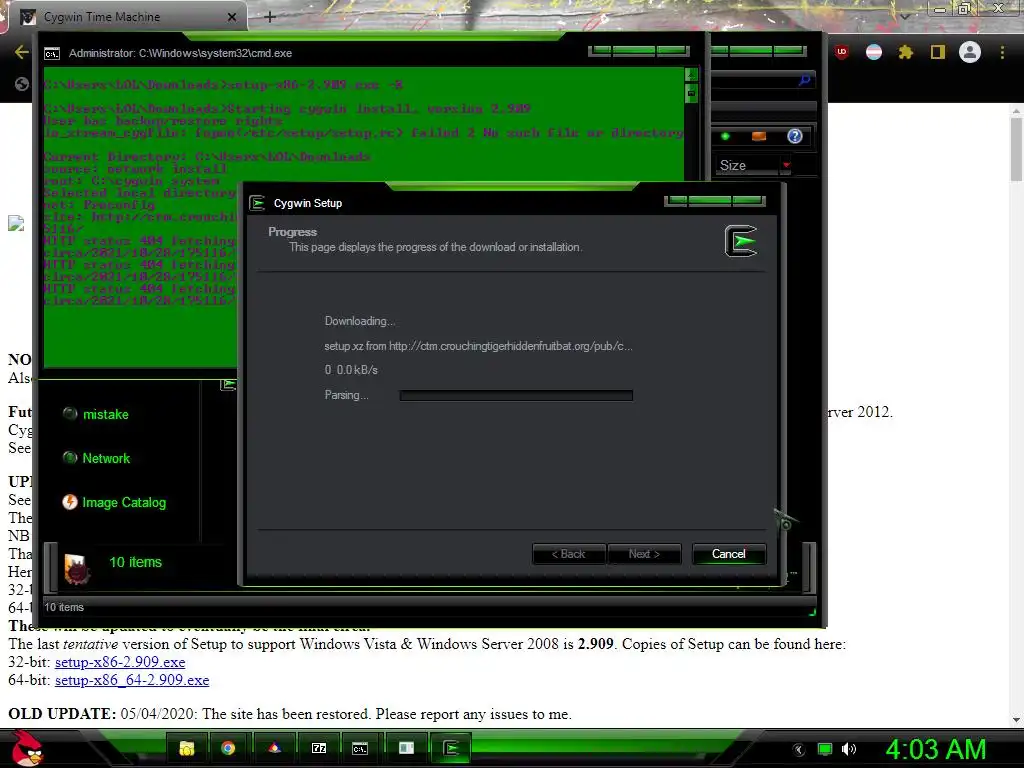Click the Cygwin icon behind the Setup dialog's left edge
This screenshot has width=1024, height=768.
(x=228, y=385)
